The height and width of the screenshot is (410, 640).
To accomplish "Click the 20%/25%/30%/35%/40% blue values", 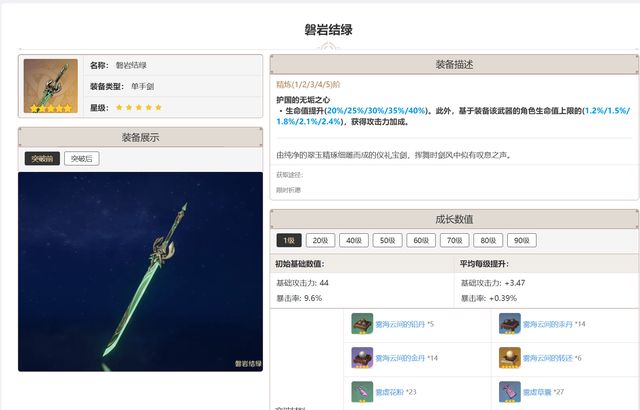I will click(x=376, y=111).
